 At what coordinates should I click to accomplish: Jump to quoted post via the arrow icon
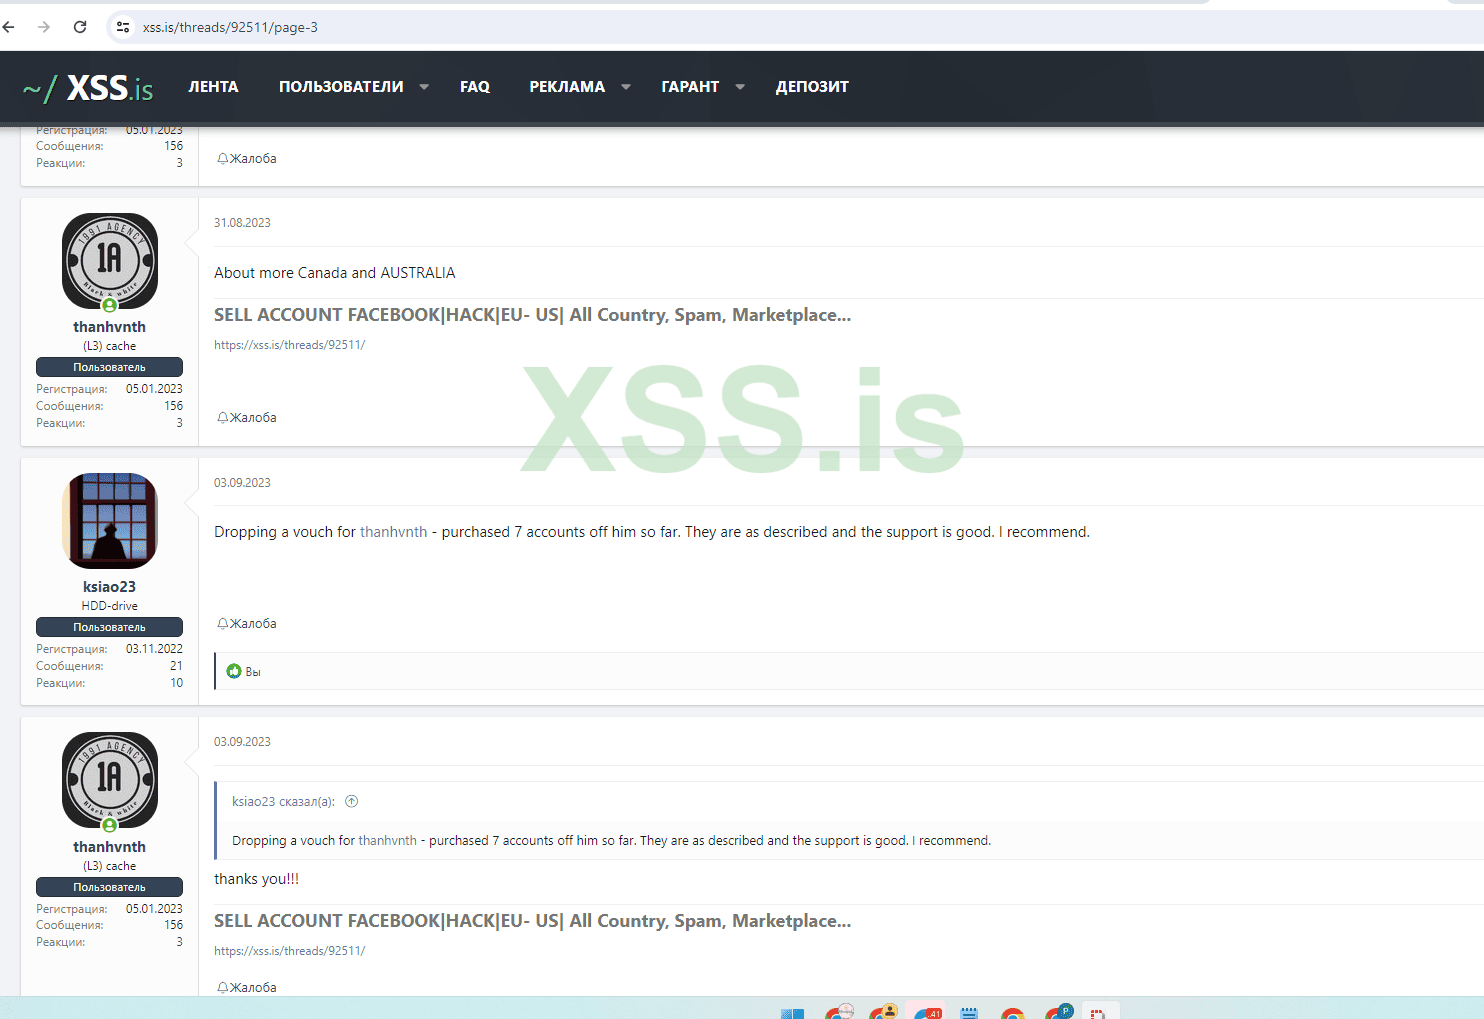coord(352,801)
